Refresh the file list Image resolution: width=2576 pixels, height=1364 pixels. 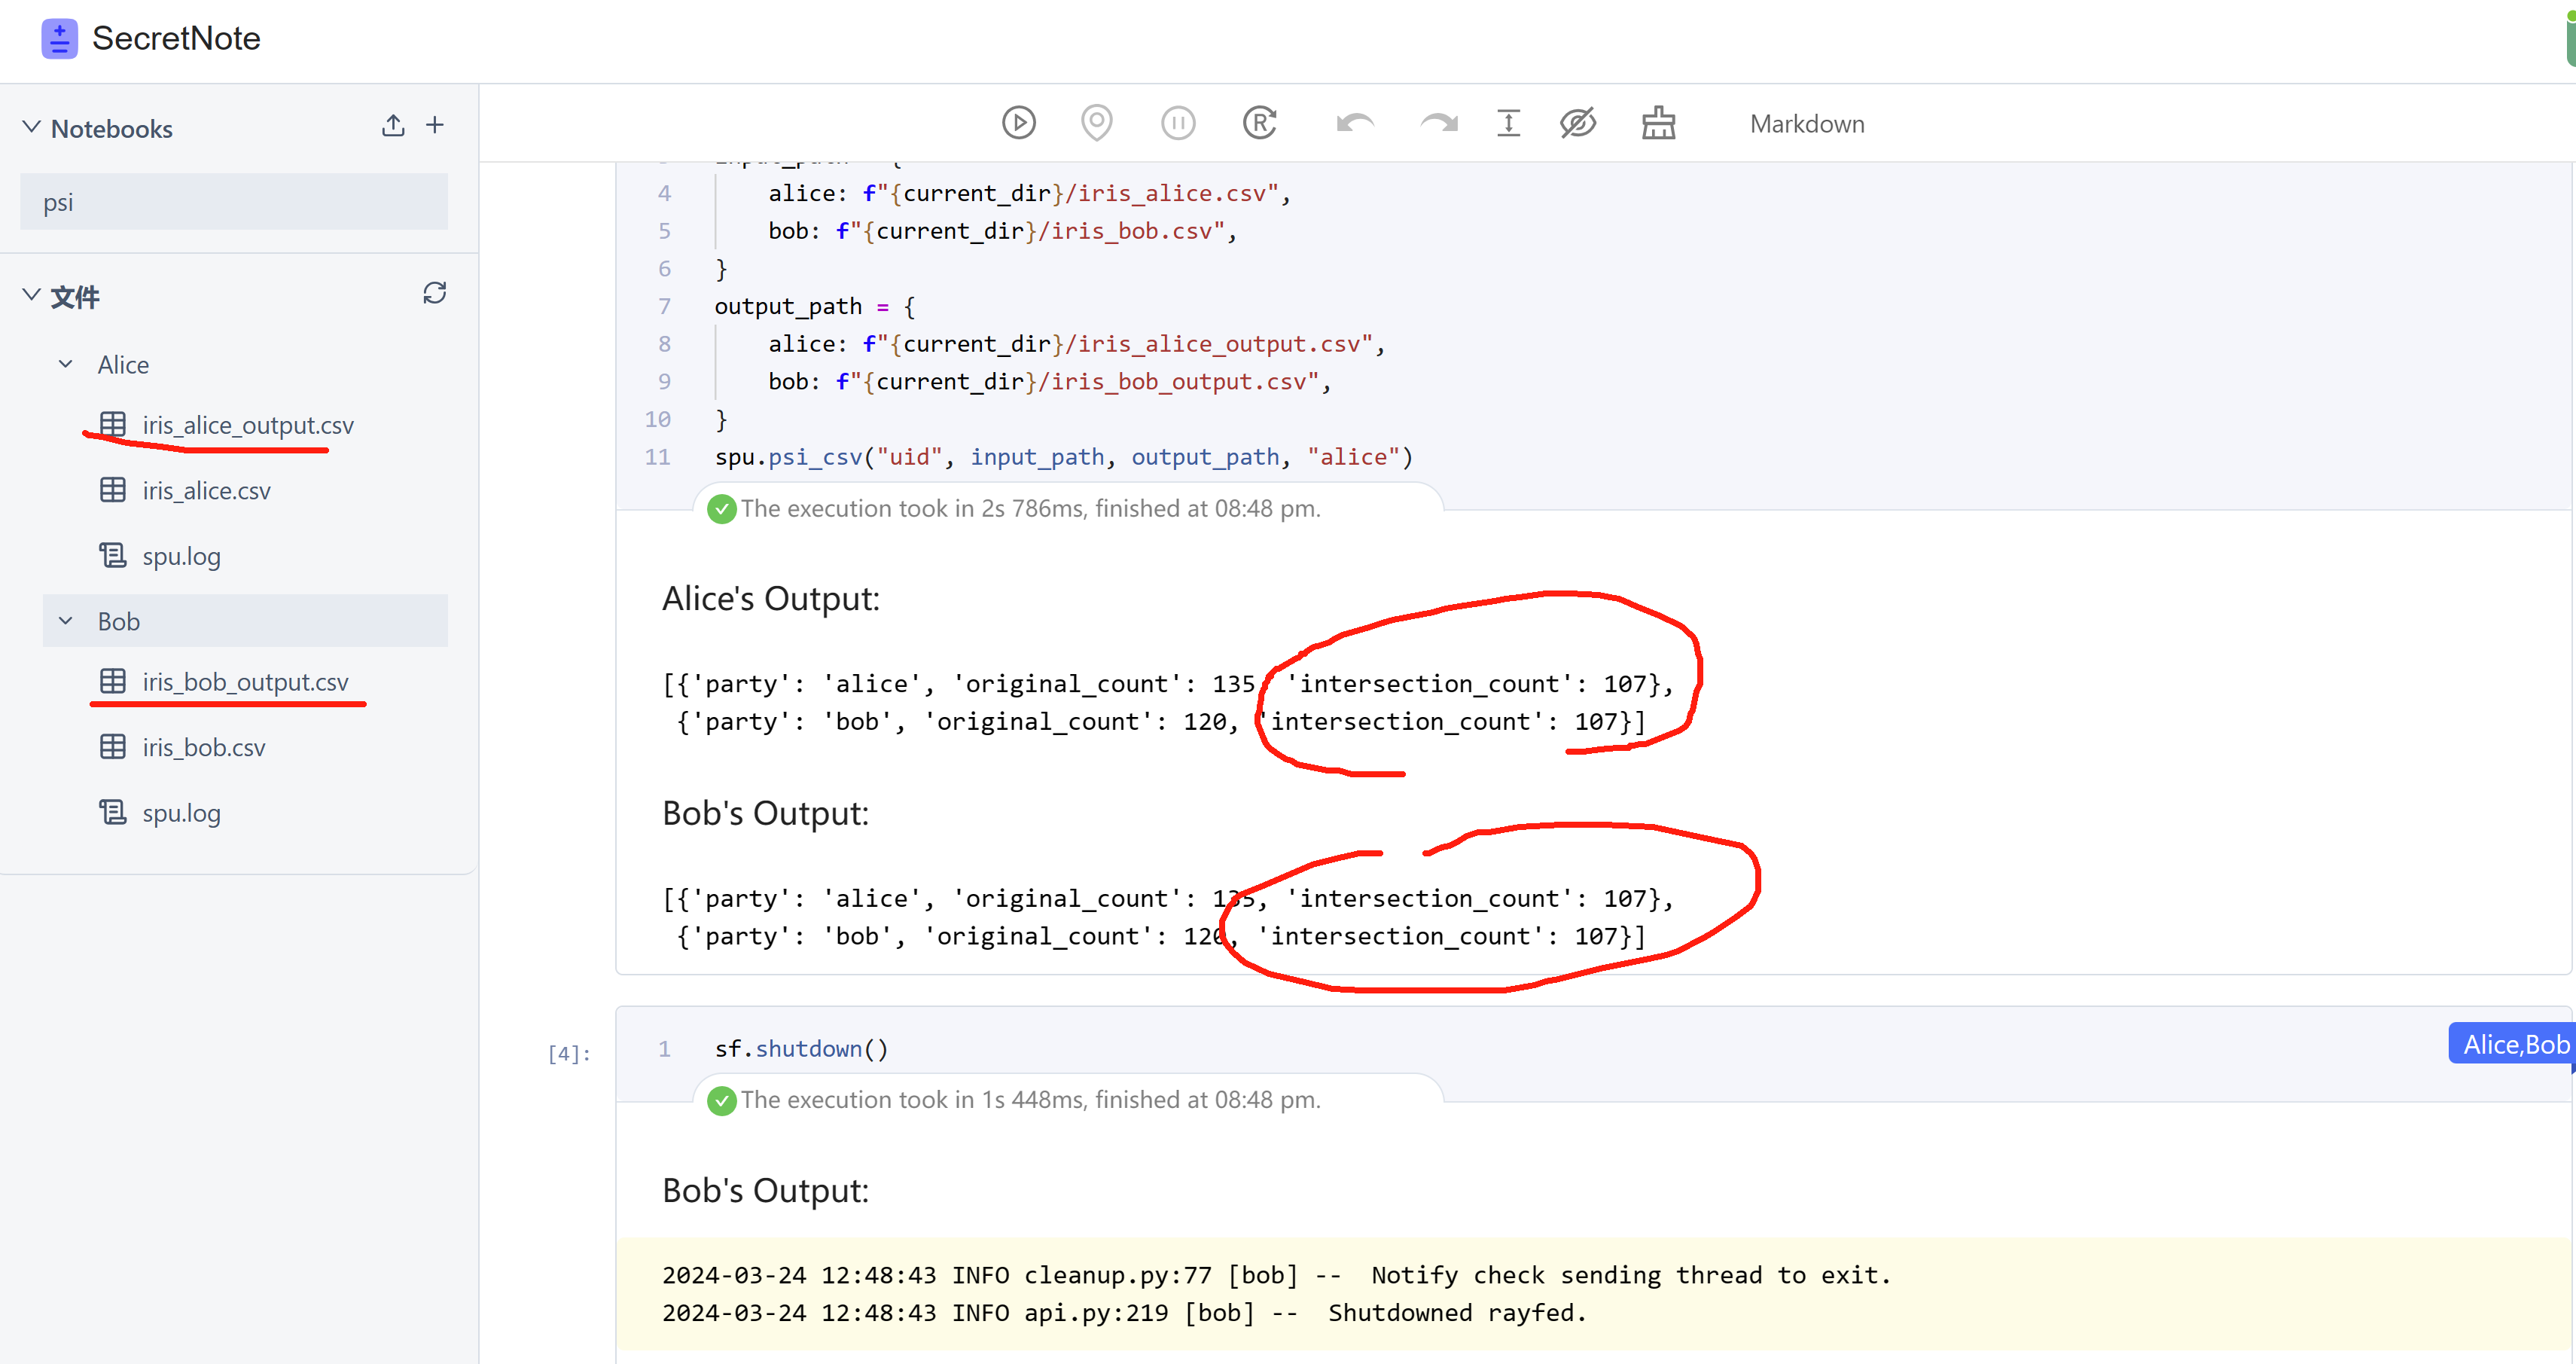coord(434,293)
